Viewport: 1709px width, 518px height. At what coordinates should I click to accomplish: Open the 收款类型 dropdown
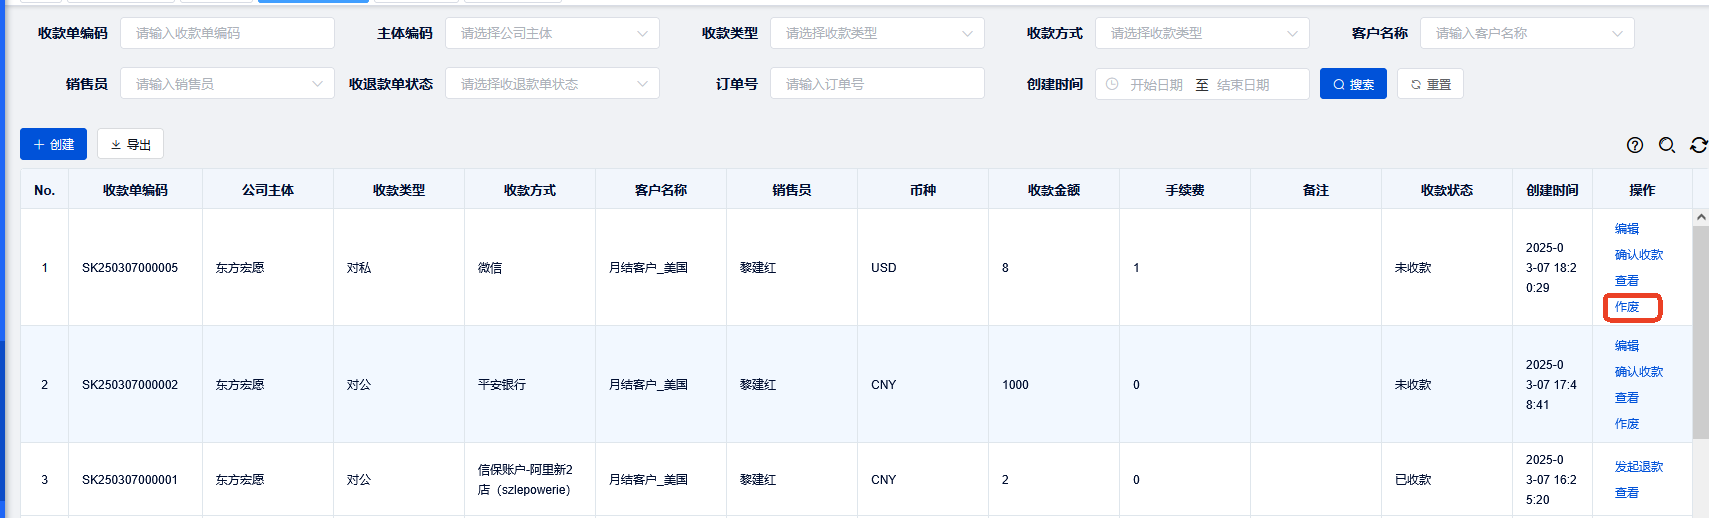click(876, 33)
